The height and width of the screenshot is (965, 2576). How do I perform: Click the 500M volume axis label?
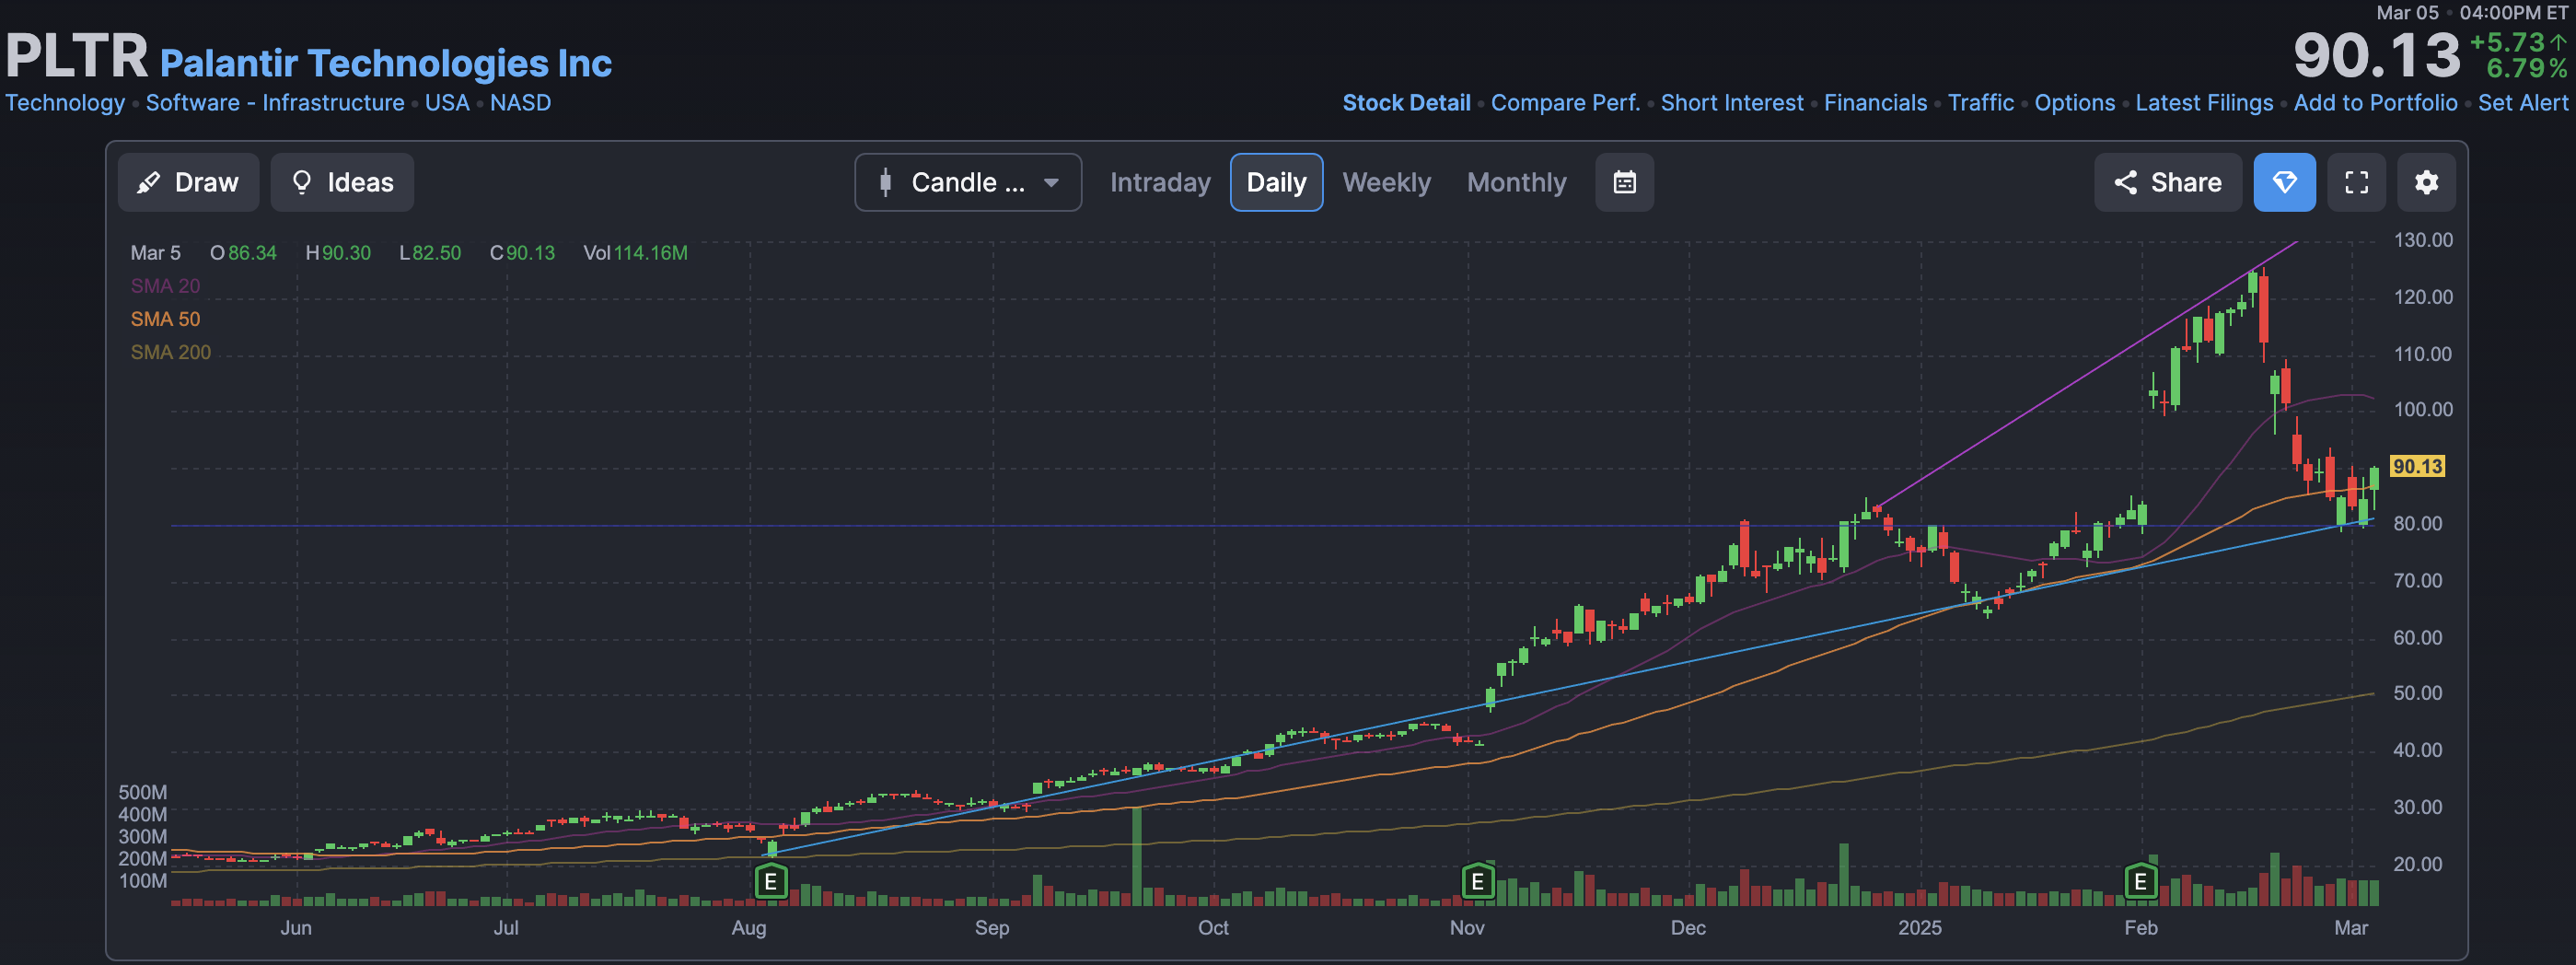pyautogui.click(x=142, y=792)
